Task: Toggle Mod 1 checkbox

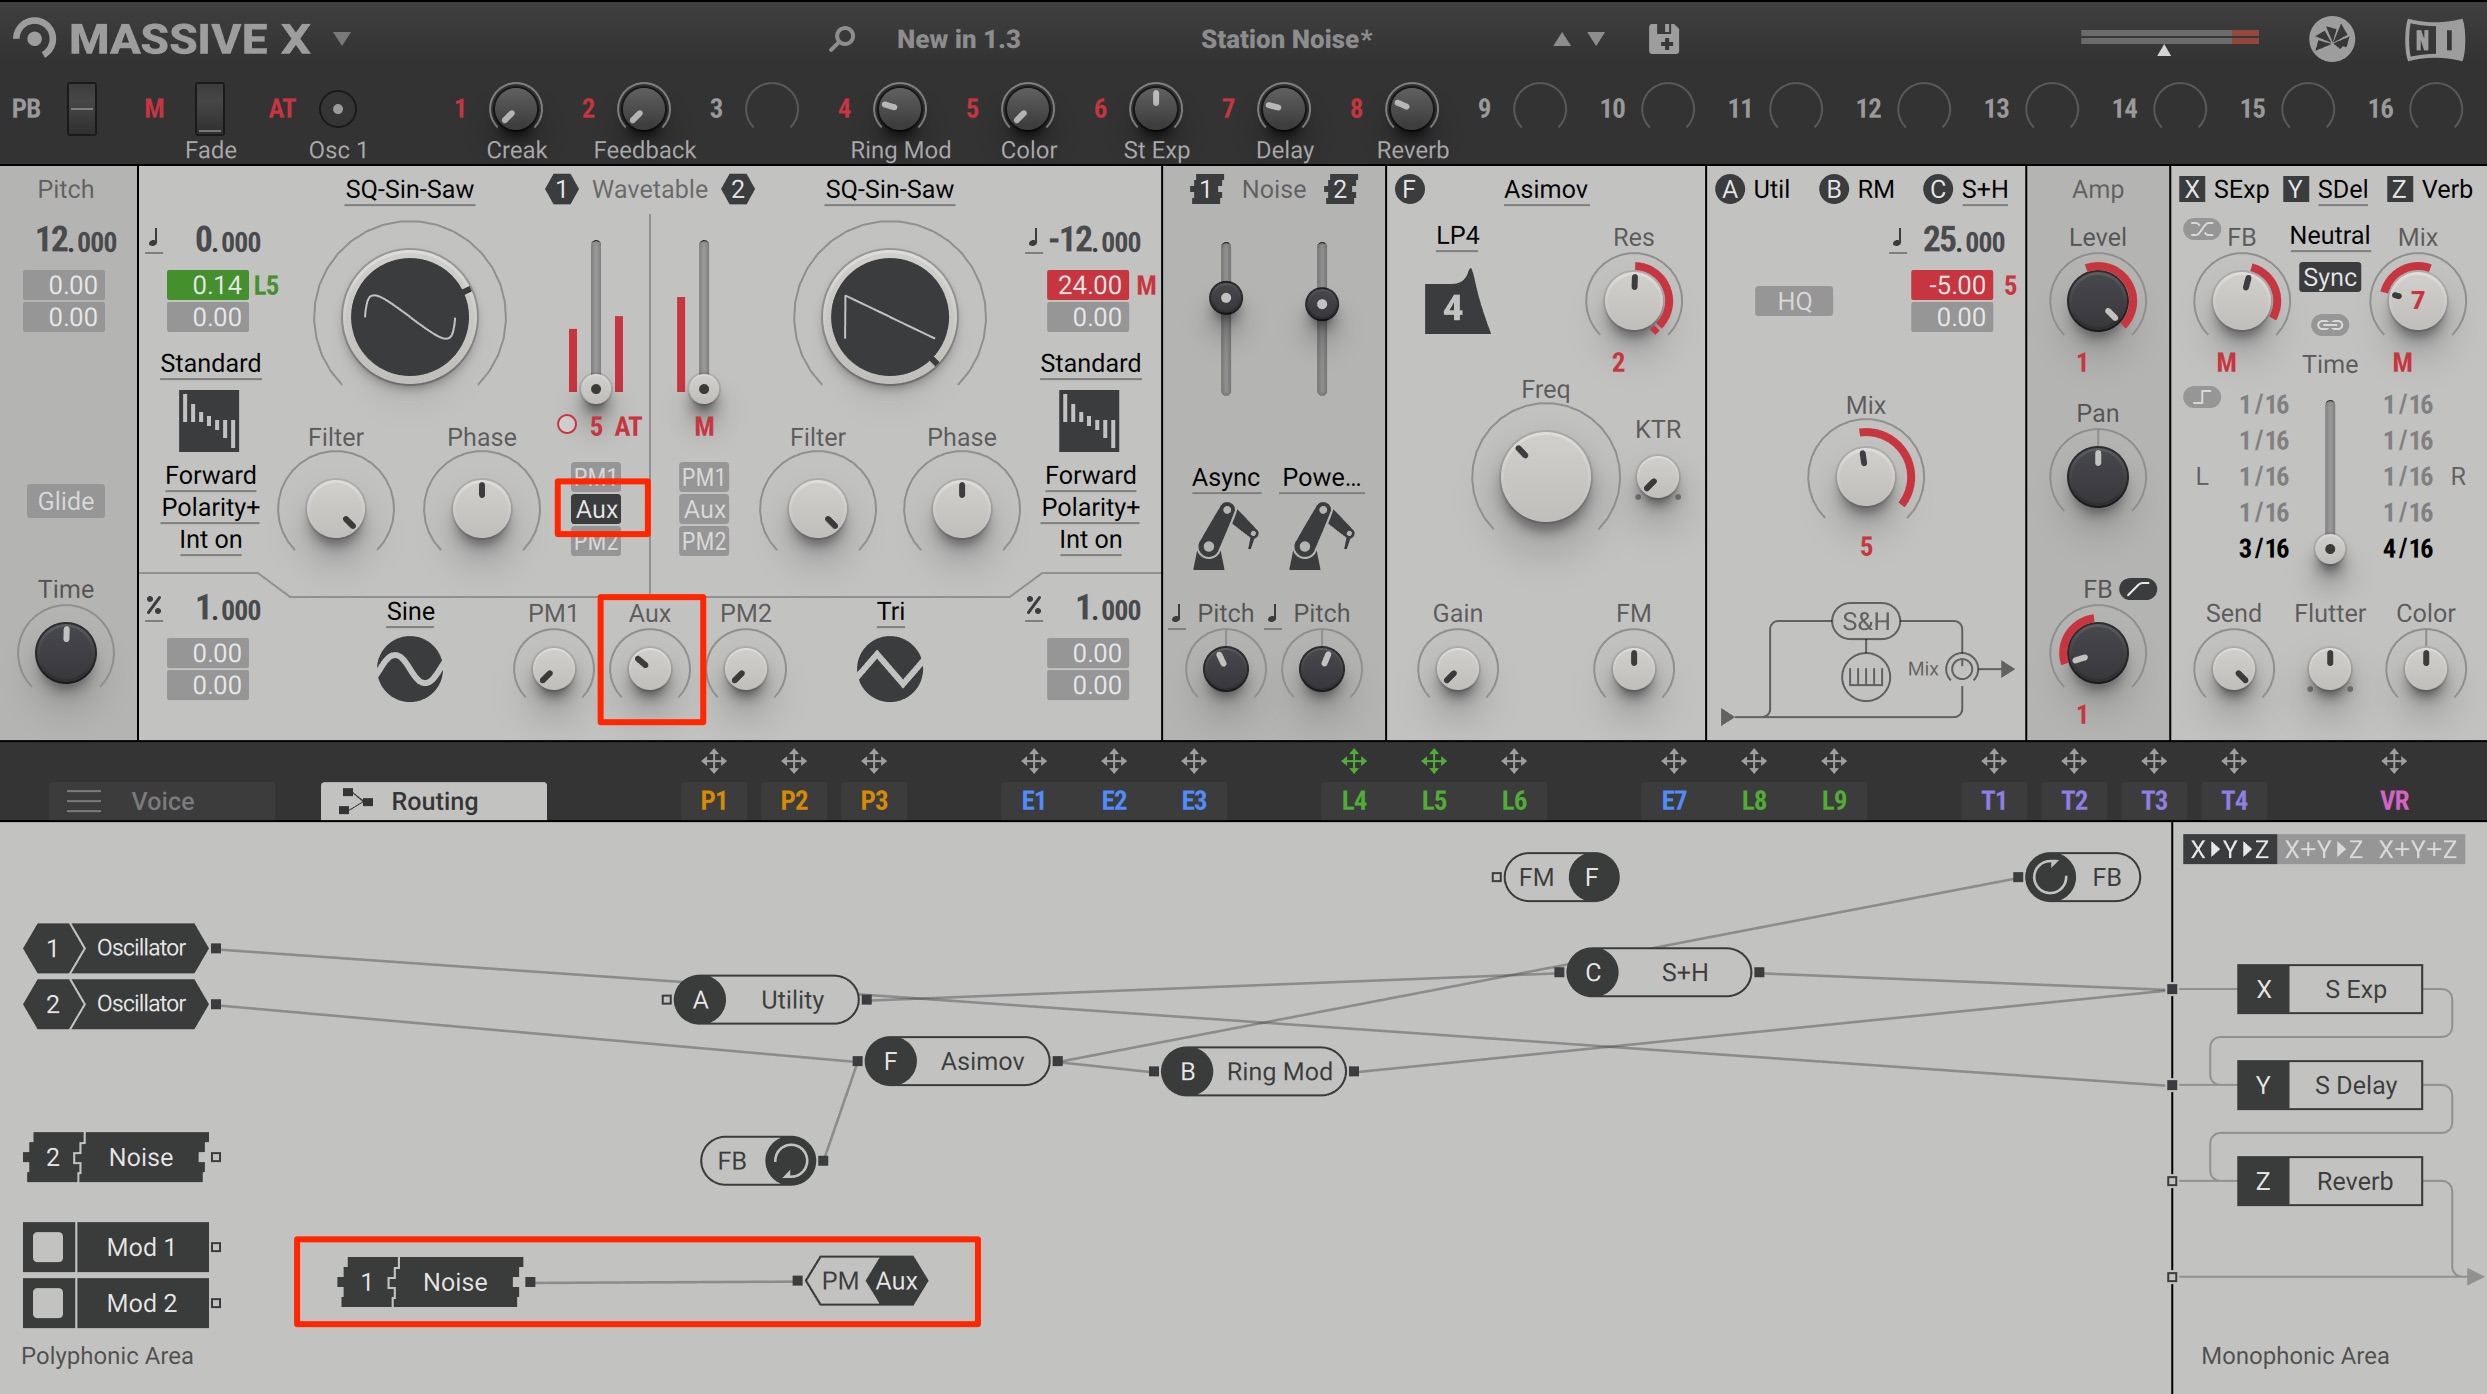Action: [48, 1247]
